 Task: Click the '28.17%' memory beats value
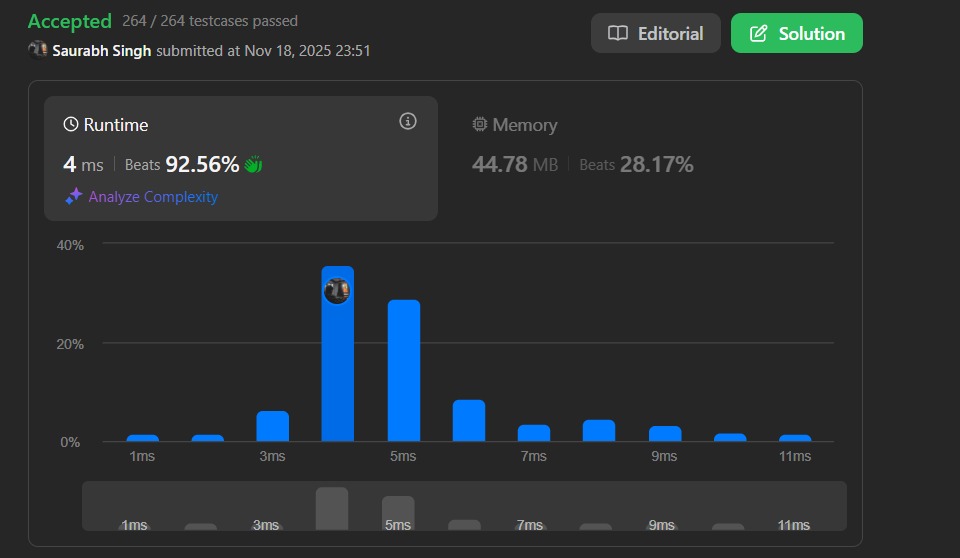(656, 164)
